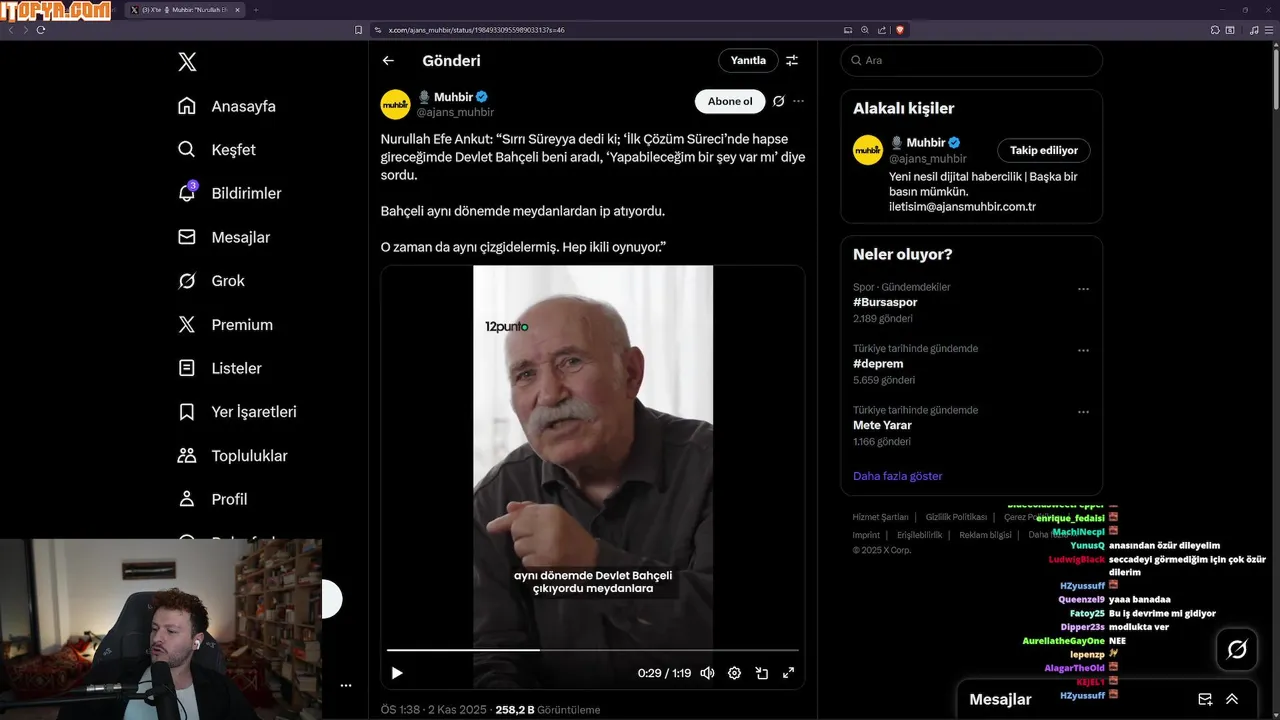Open the iletisim@ajansmuhbir.com.tr link

coord(962,207)
